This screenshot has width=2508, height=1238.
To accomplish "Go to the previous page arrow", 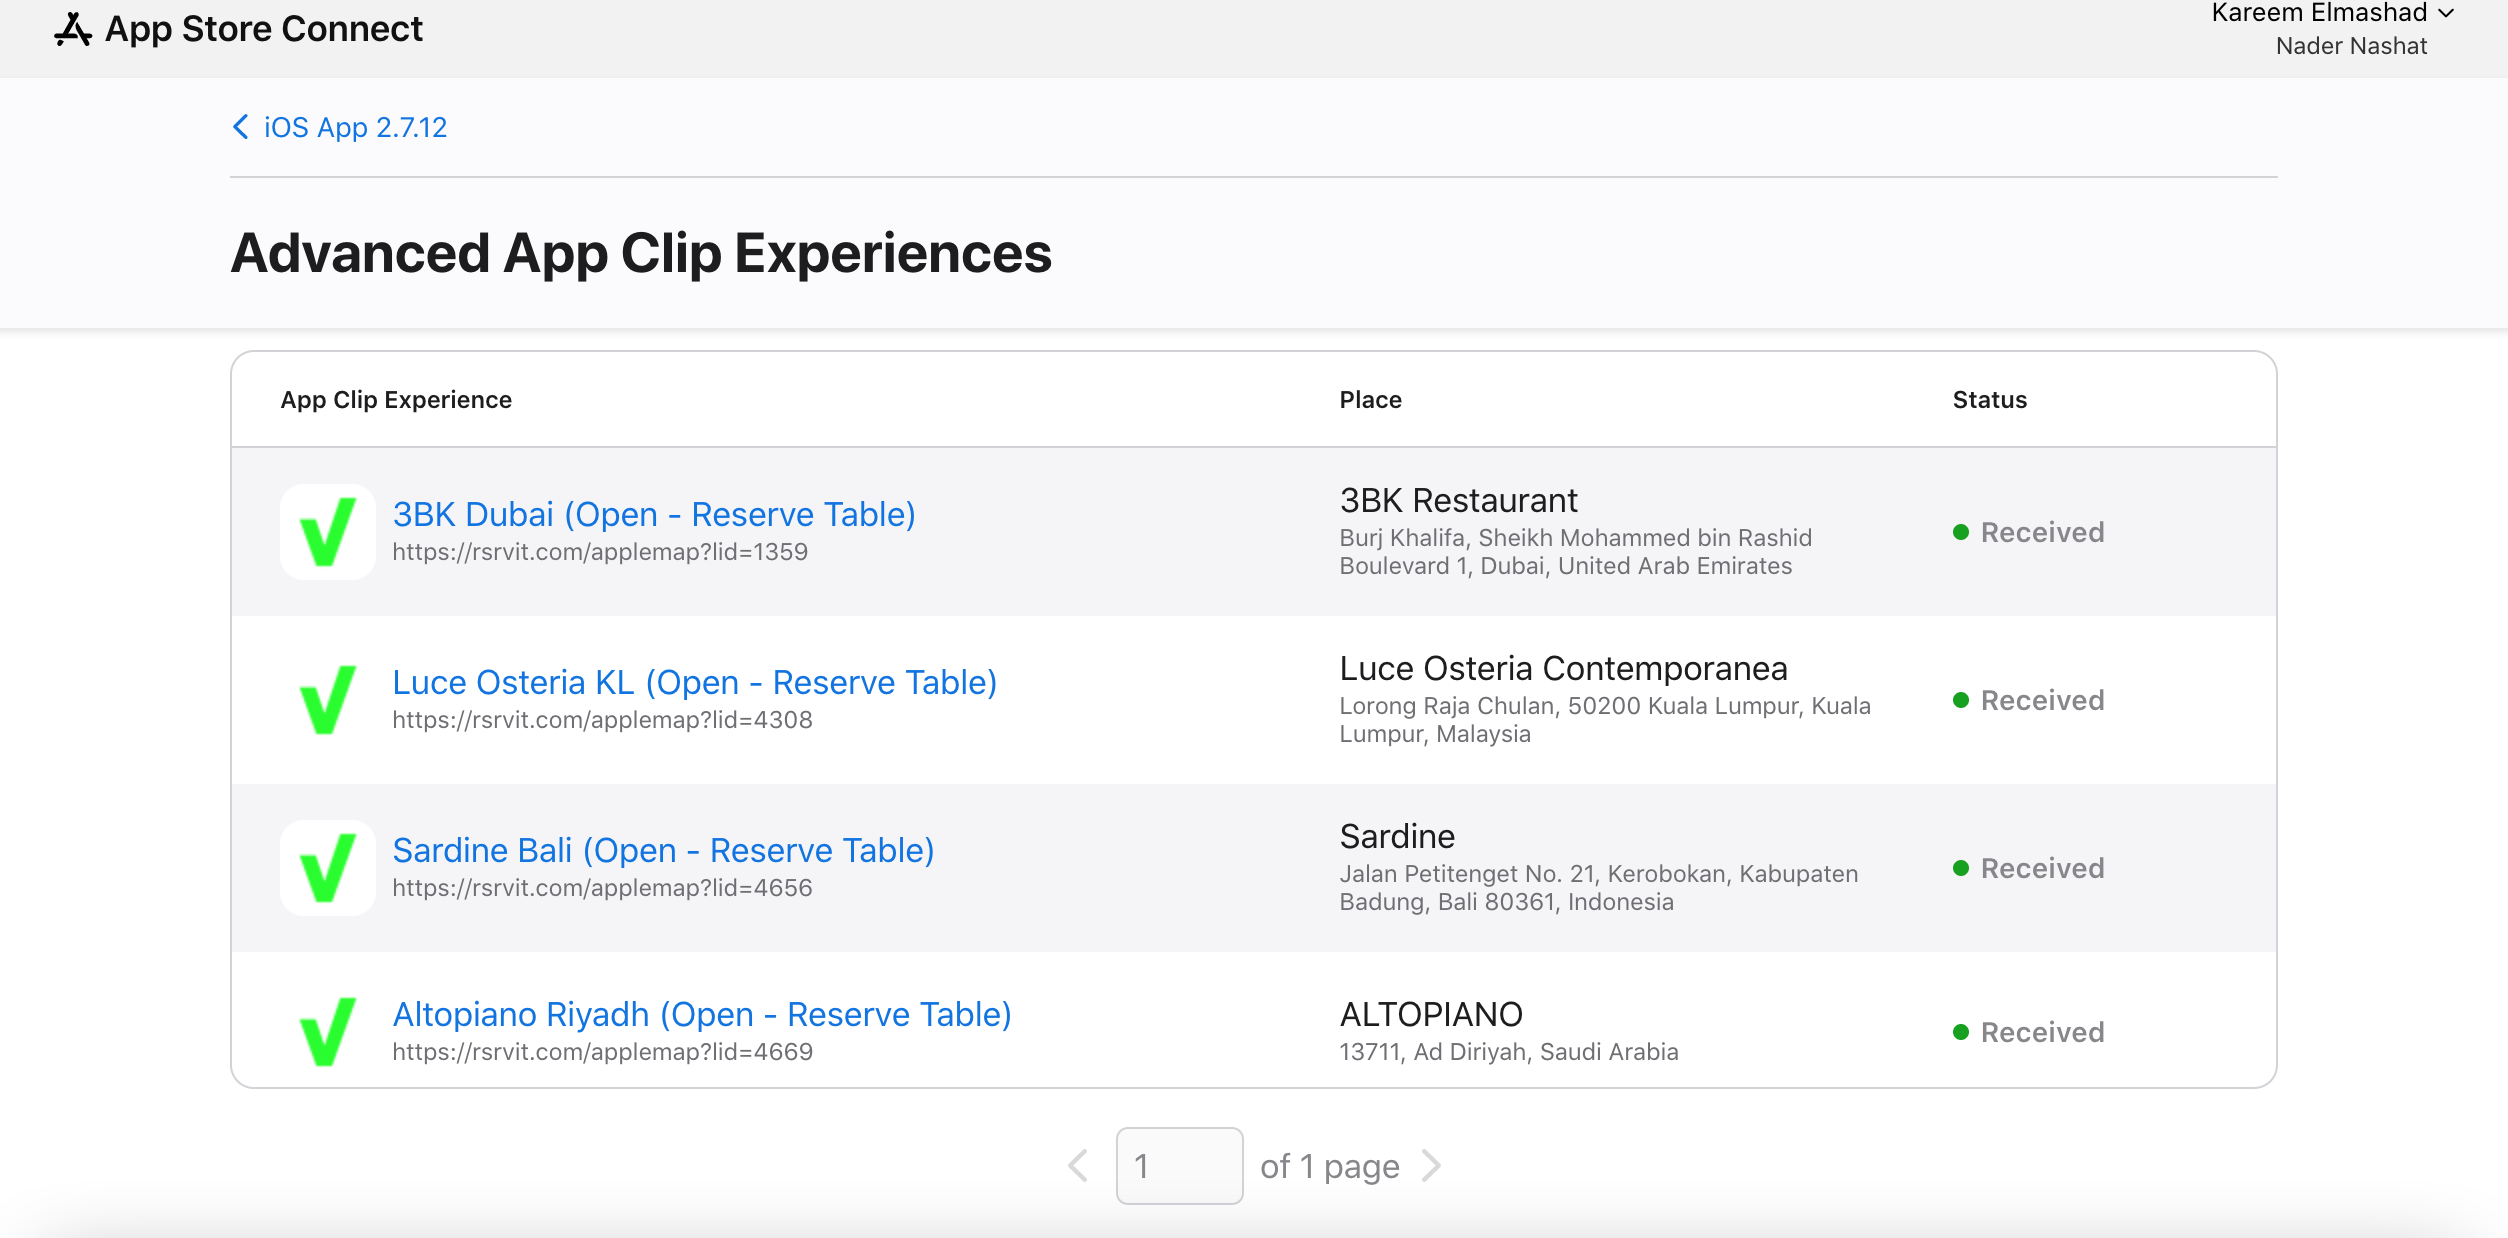I will [x=1078, y=1166].
